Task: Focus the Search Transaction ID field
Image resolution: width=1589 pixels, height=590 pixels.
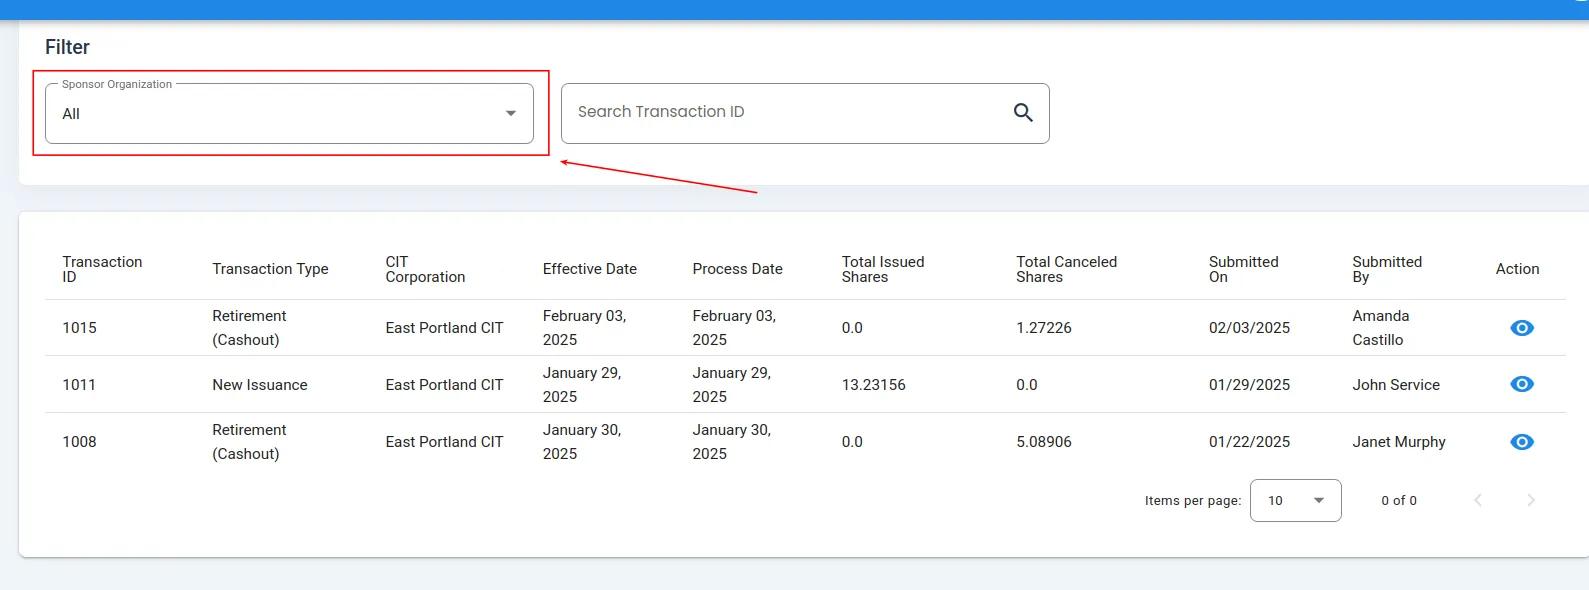Action: tap(785, 113)
